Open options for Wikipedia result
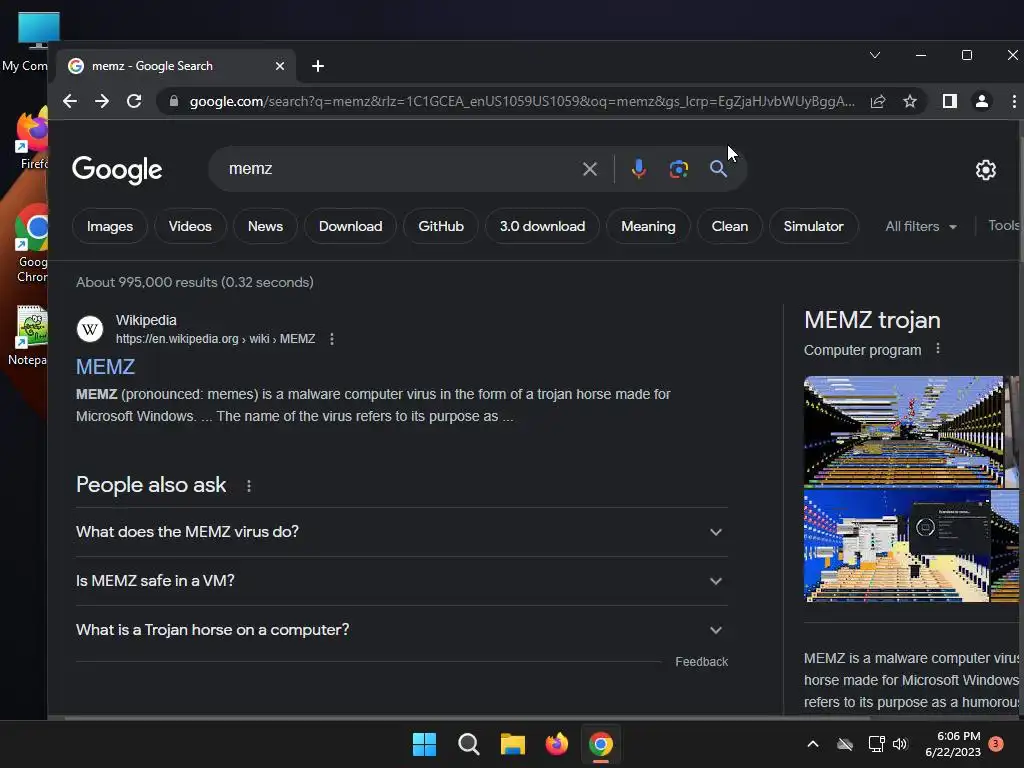This screenshot has height=768, width=1024. pos(332,339)
